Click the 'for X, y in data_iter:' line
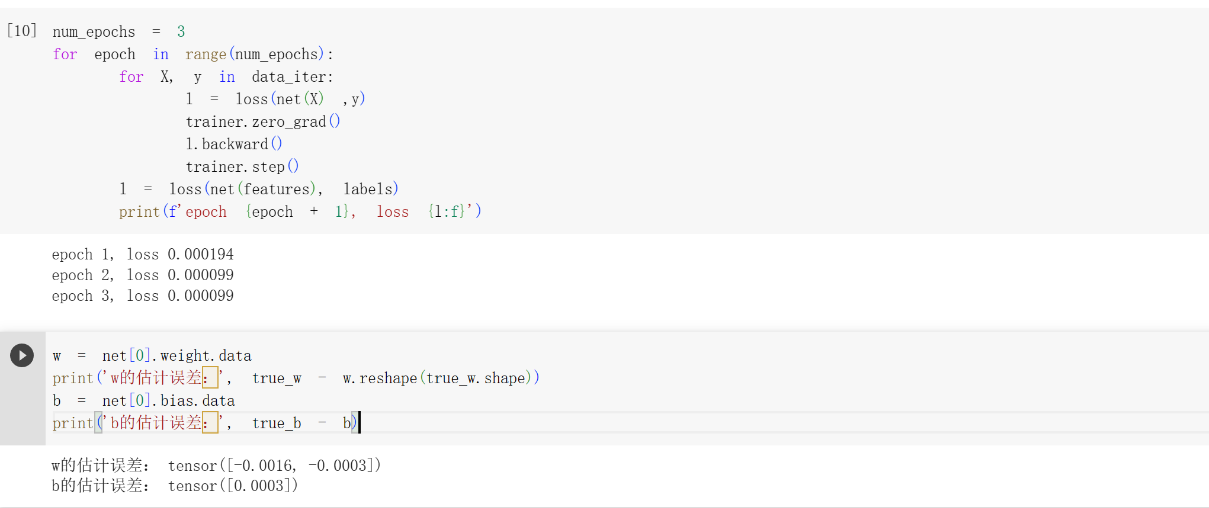This screenshot has height=508, width=1209. (226, 77)
